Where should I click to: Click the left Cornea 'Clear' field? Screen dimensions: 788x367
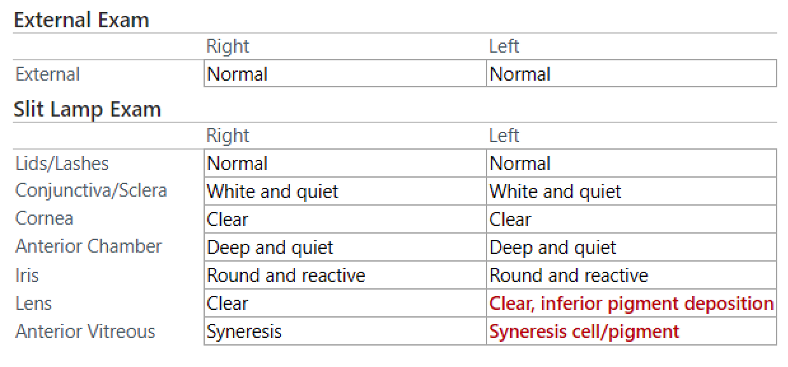point(632,219)
